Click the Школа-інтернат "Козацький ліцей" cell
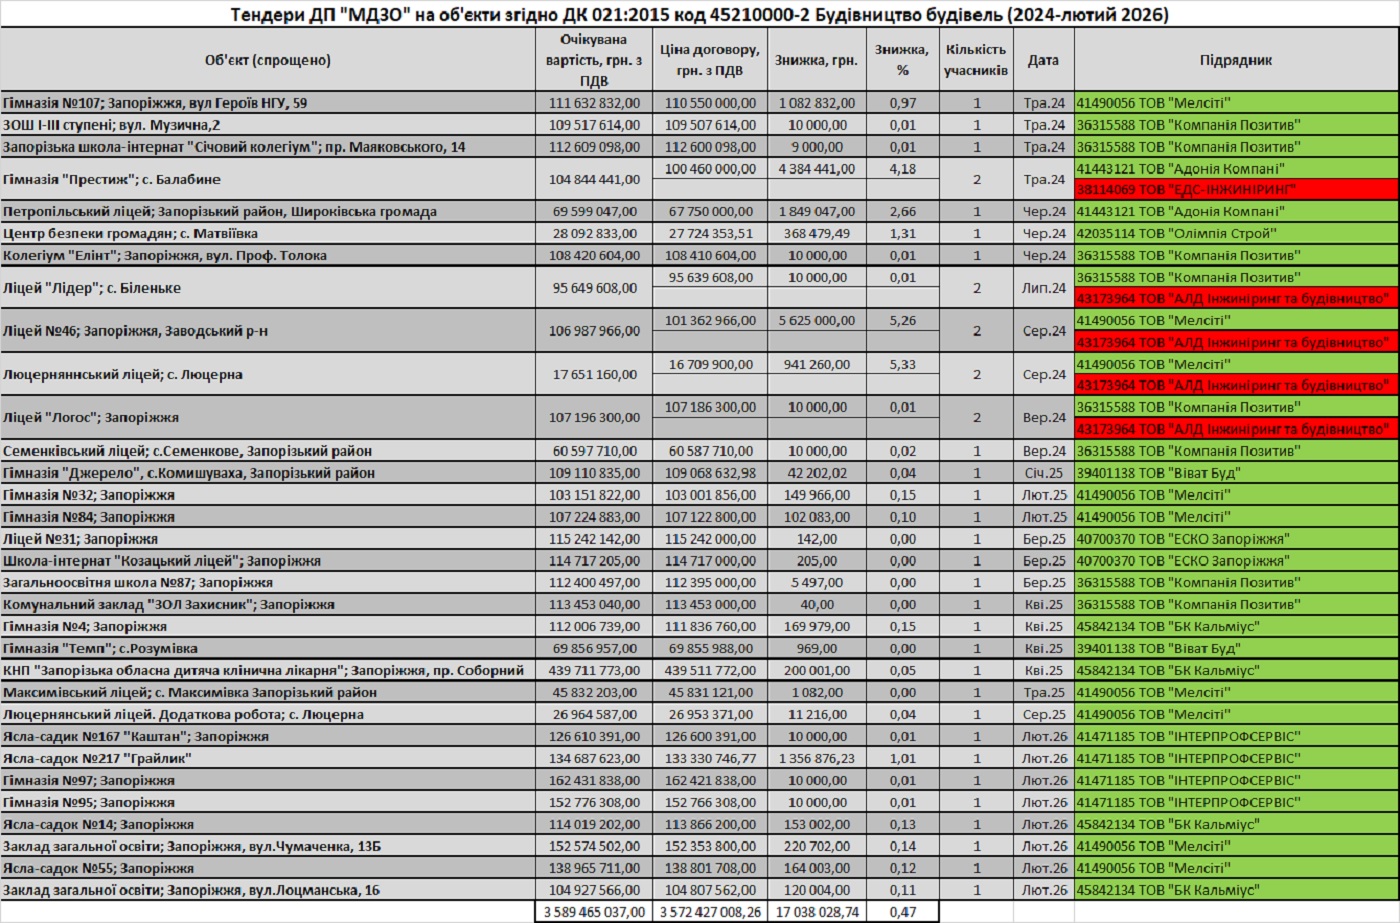The width and height of the screenshot is (1400, 923). pyautogui.click(x=267, y=561)
